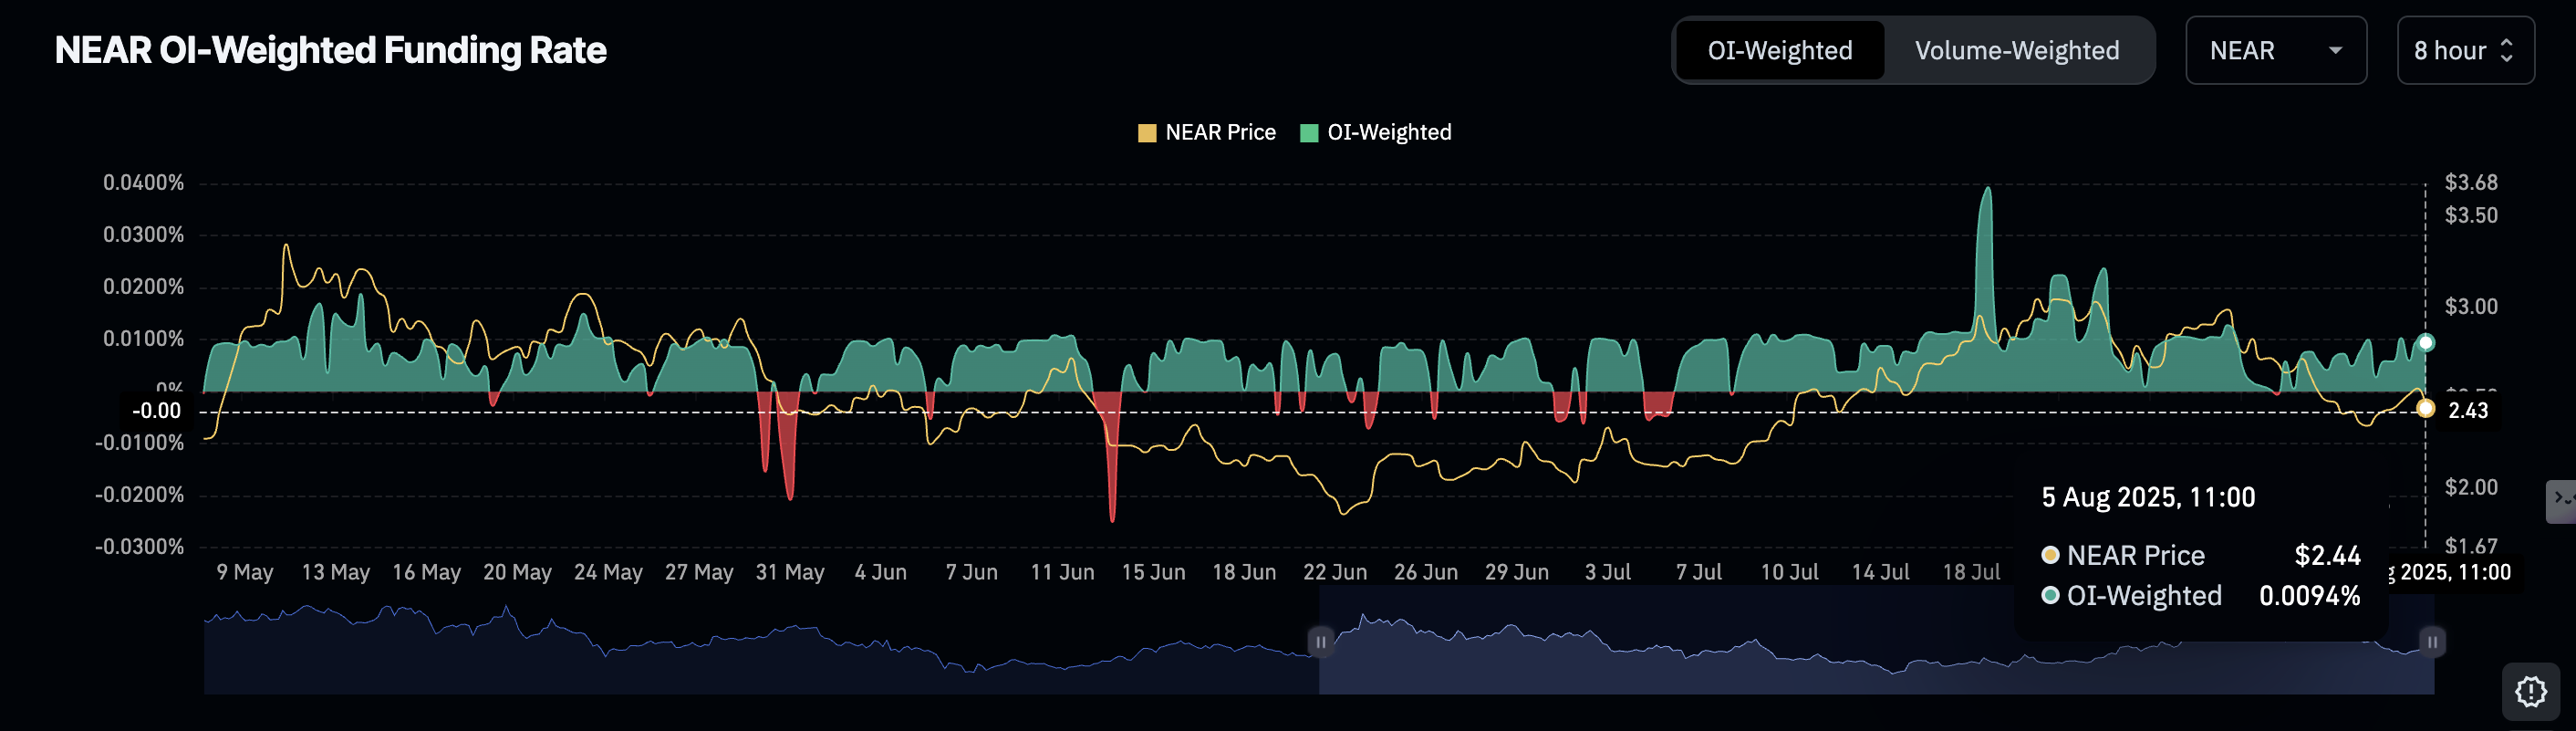The image size is (2576, 731).
Task: Click the positive 0.0100% axis label
Action: (x=144, y=338)
